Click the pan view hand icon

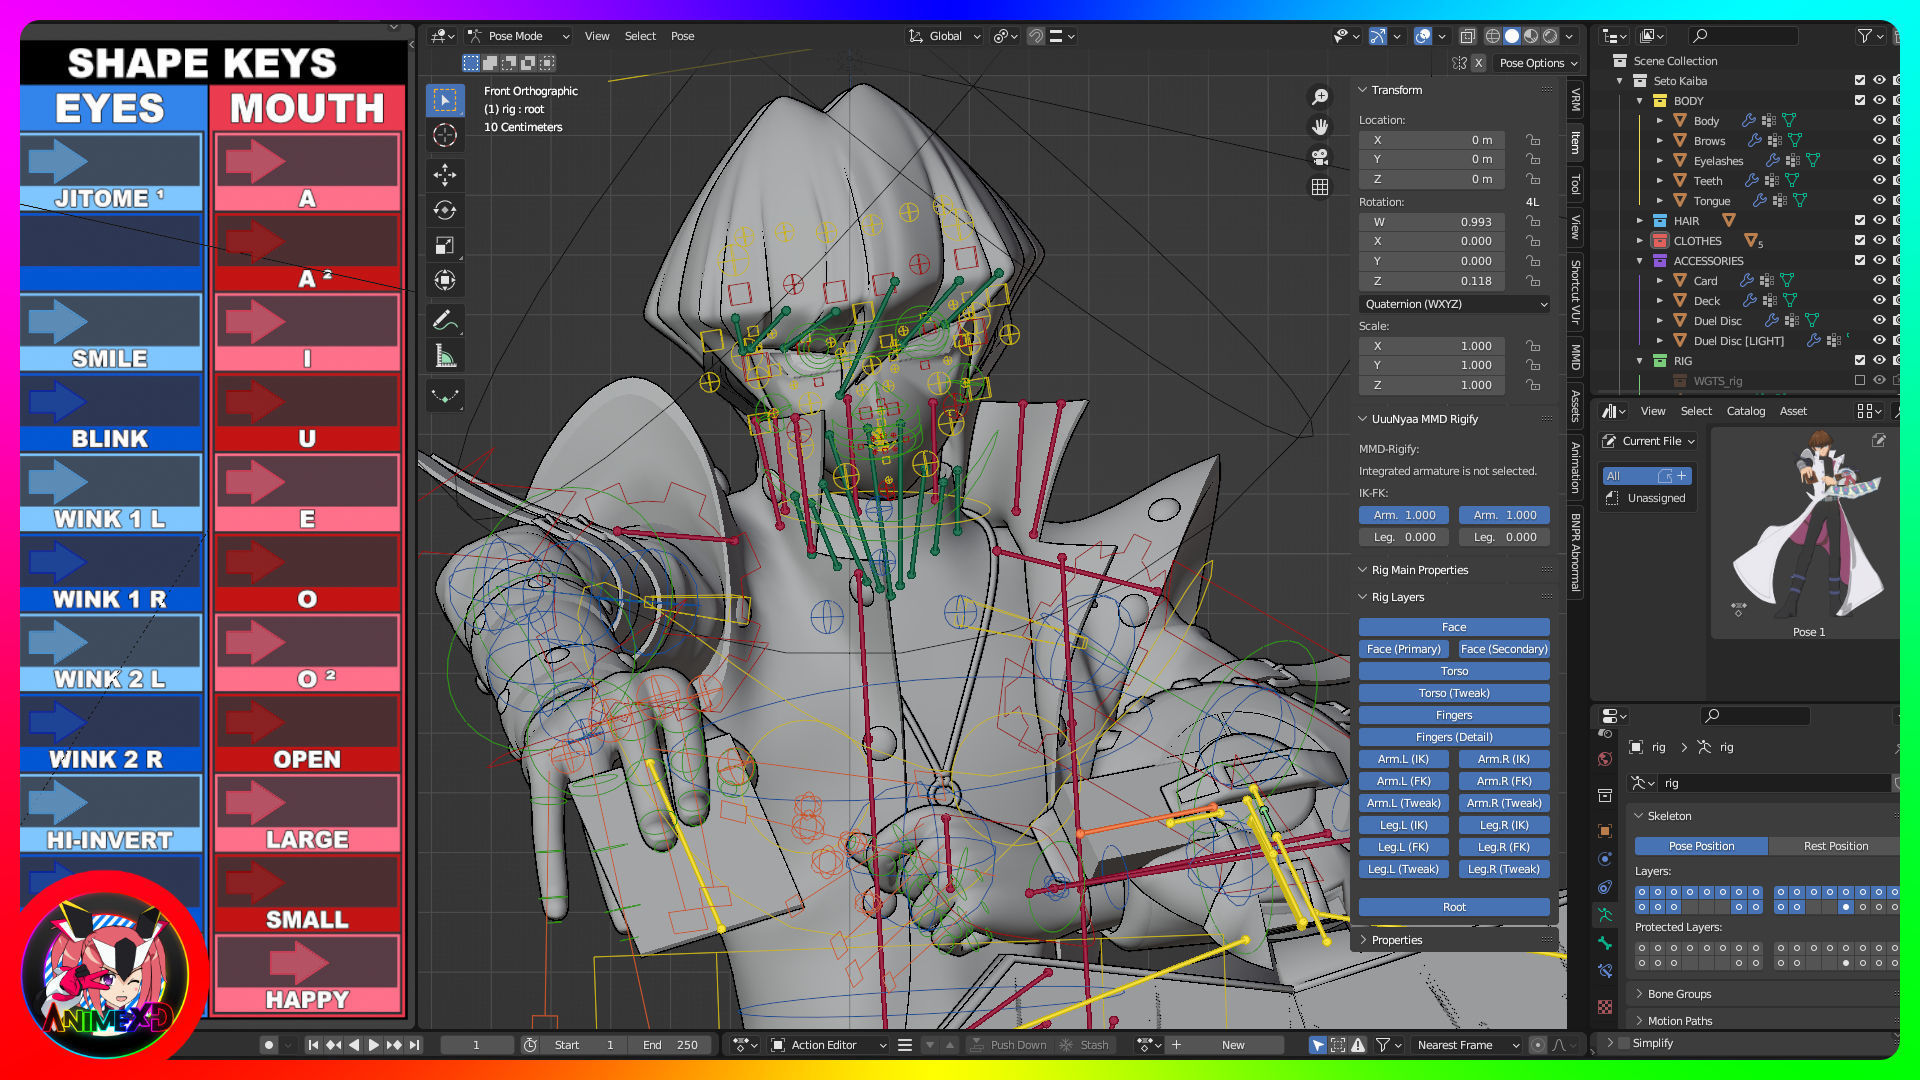coord(1320,127)
